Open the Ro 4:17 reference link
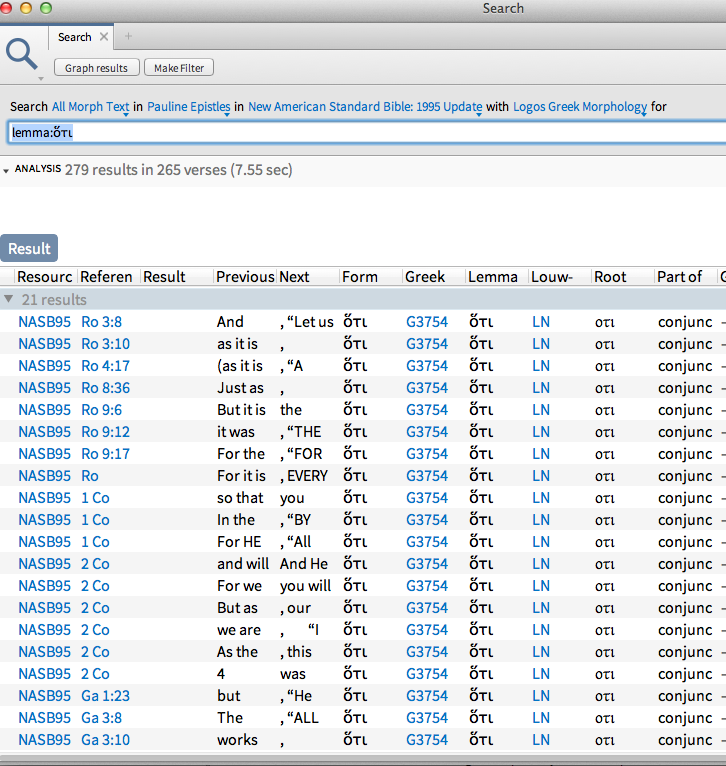 (106, 366)
